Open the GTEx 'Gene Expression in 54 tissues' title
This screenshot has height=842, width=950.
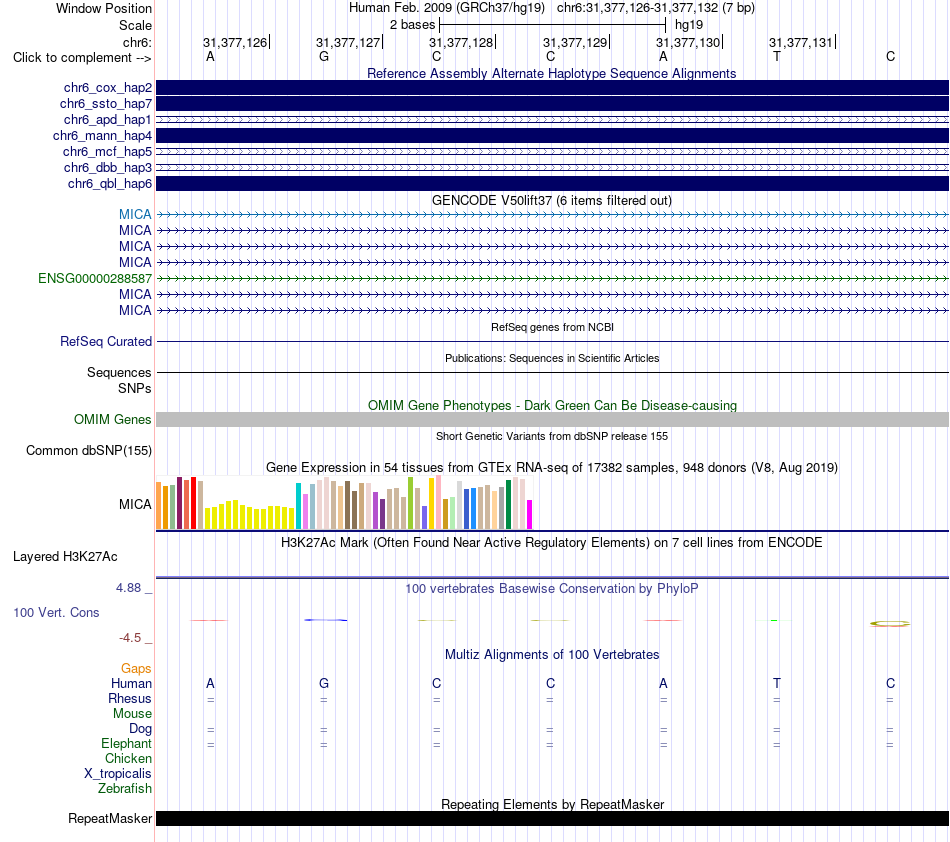tap(552, 468)
